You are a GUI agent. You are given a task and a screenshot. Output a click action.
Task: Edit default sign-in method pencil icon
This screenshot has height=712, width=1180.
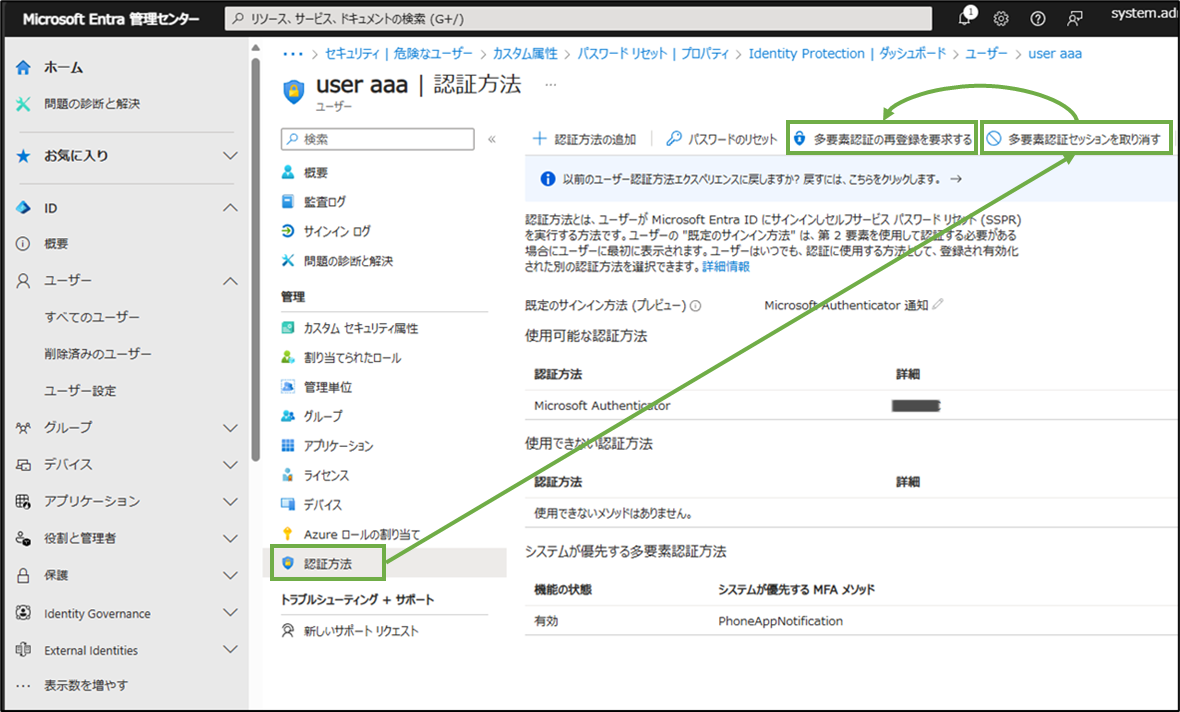tap(938, 304)
